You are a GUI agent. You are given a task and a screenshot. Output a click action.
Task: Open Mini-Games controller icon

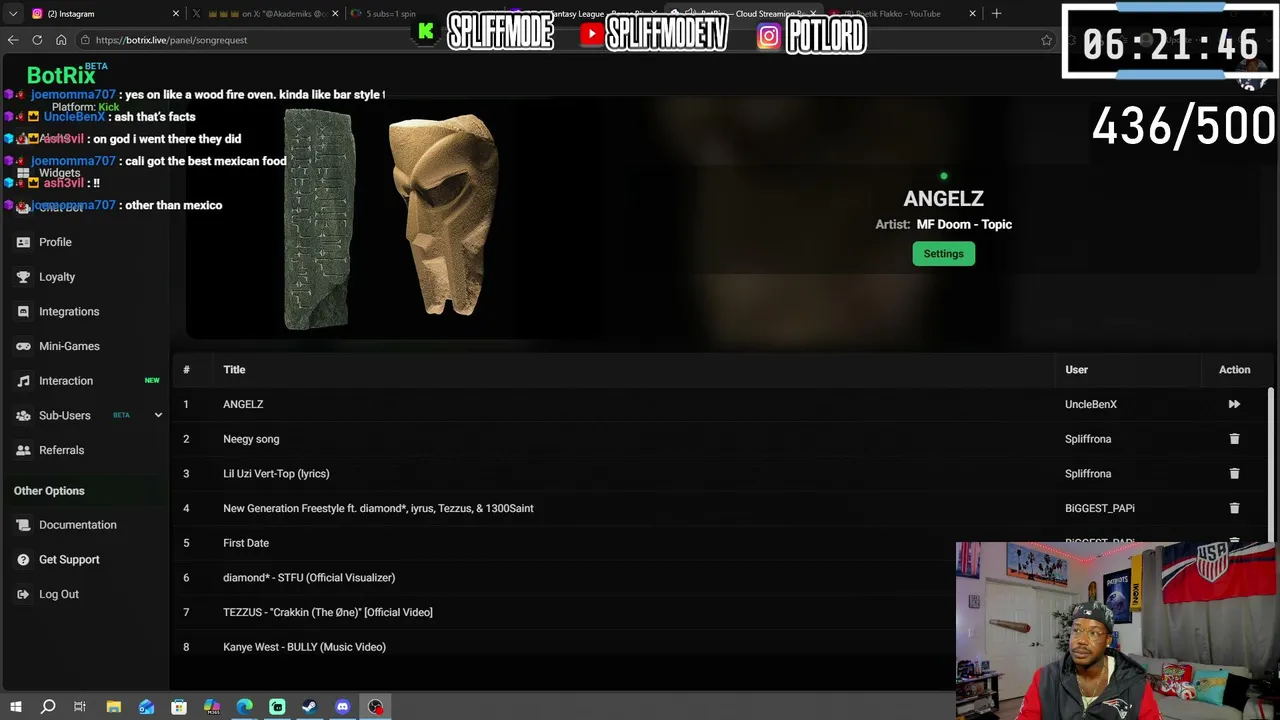pos(23,346)
